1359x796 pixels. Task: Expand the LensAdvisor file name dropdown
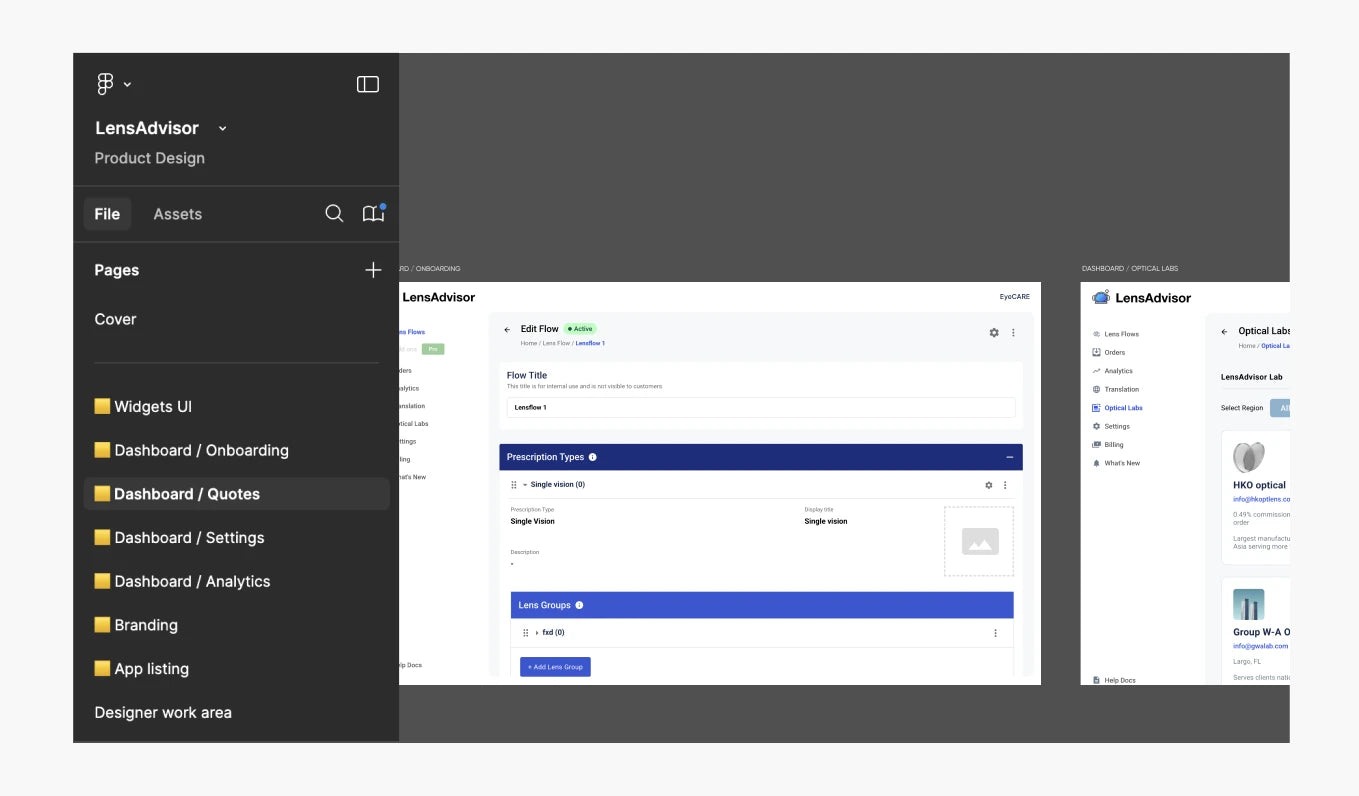[222, 128]
